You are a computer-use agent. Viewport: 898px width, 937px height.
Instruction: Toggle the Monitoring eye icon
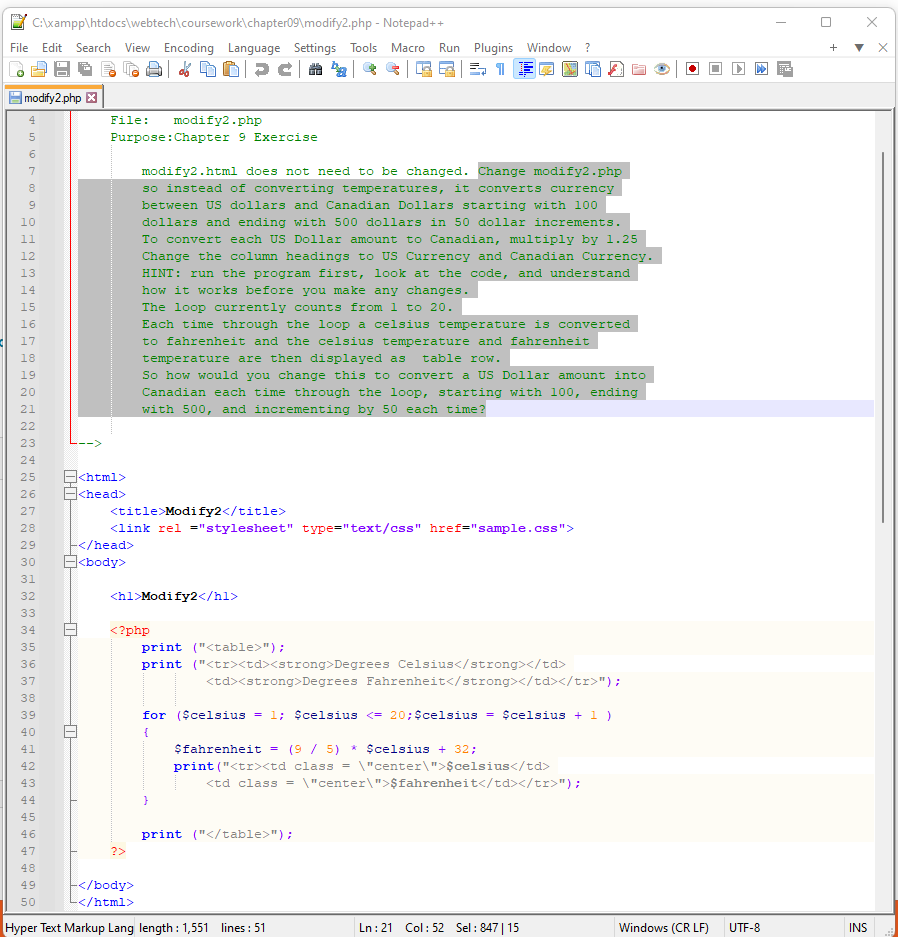pyautogui.click(x=661, y=69)
